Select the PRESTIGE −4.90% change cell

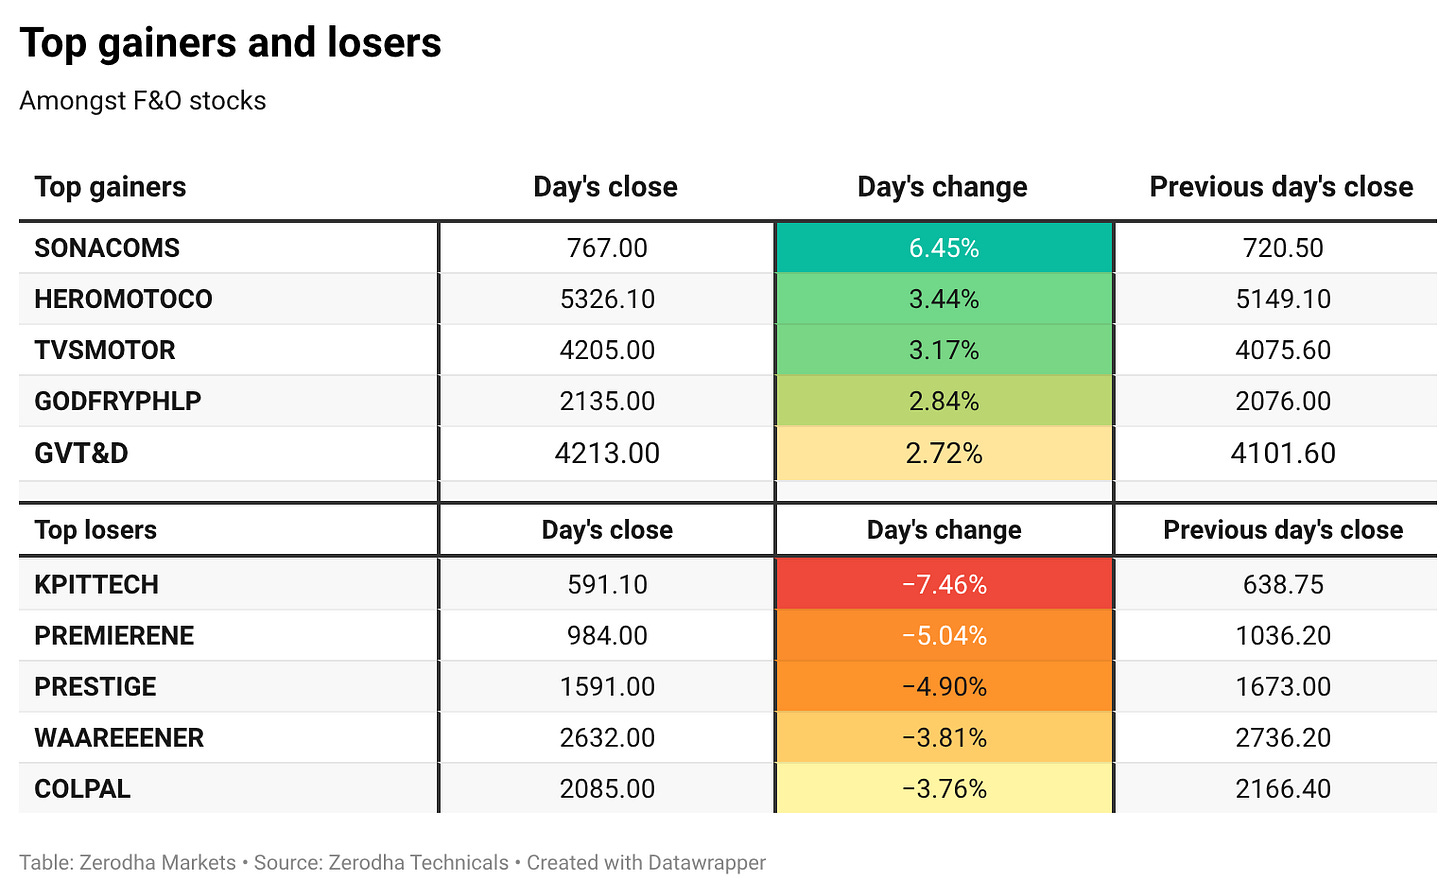pyautogui.click(x=944, y=687)
